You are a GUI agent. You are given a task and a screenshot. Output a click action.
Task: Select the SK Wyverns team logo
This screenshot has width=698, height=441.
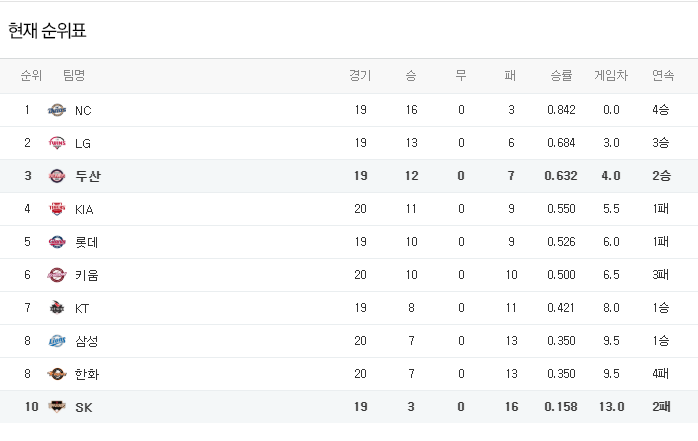[57, 407]
